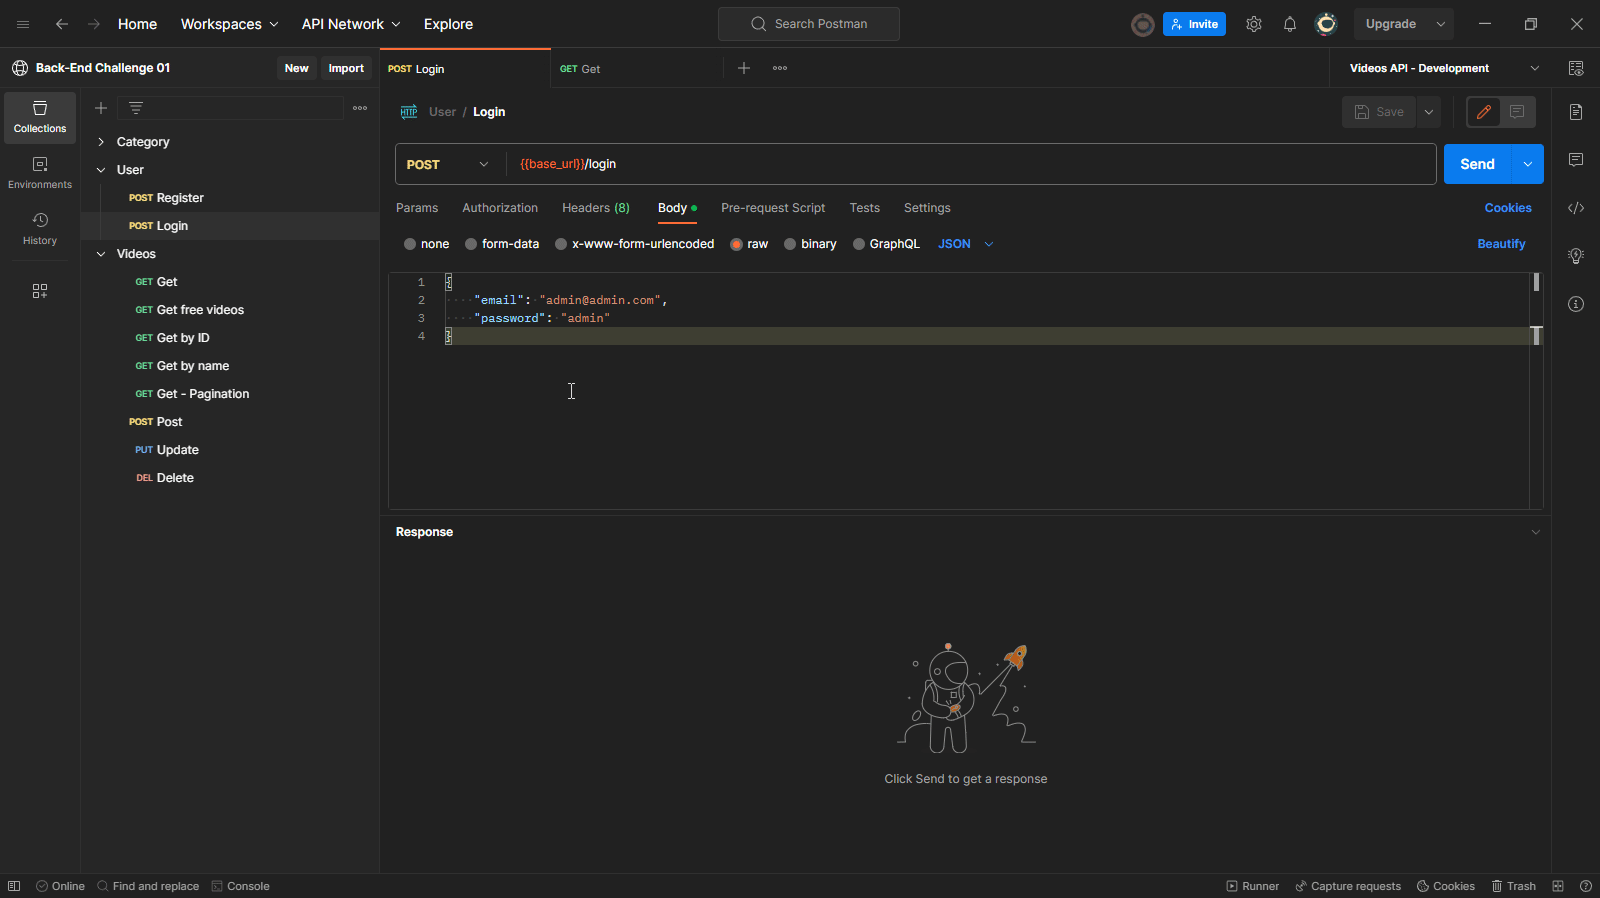The width and height of the screenshot is (1600, 898).
Task: Open the Cookies link near Send
Action: point(1508,208)
